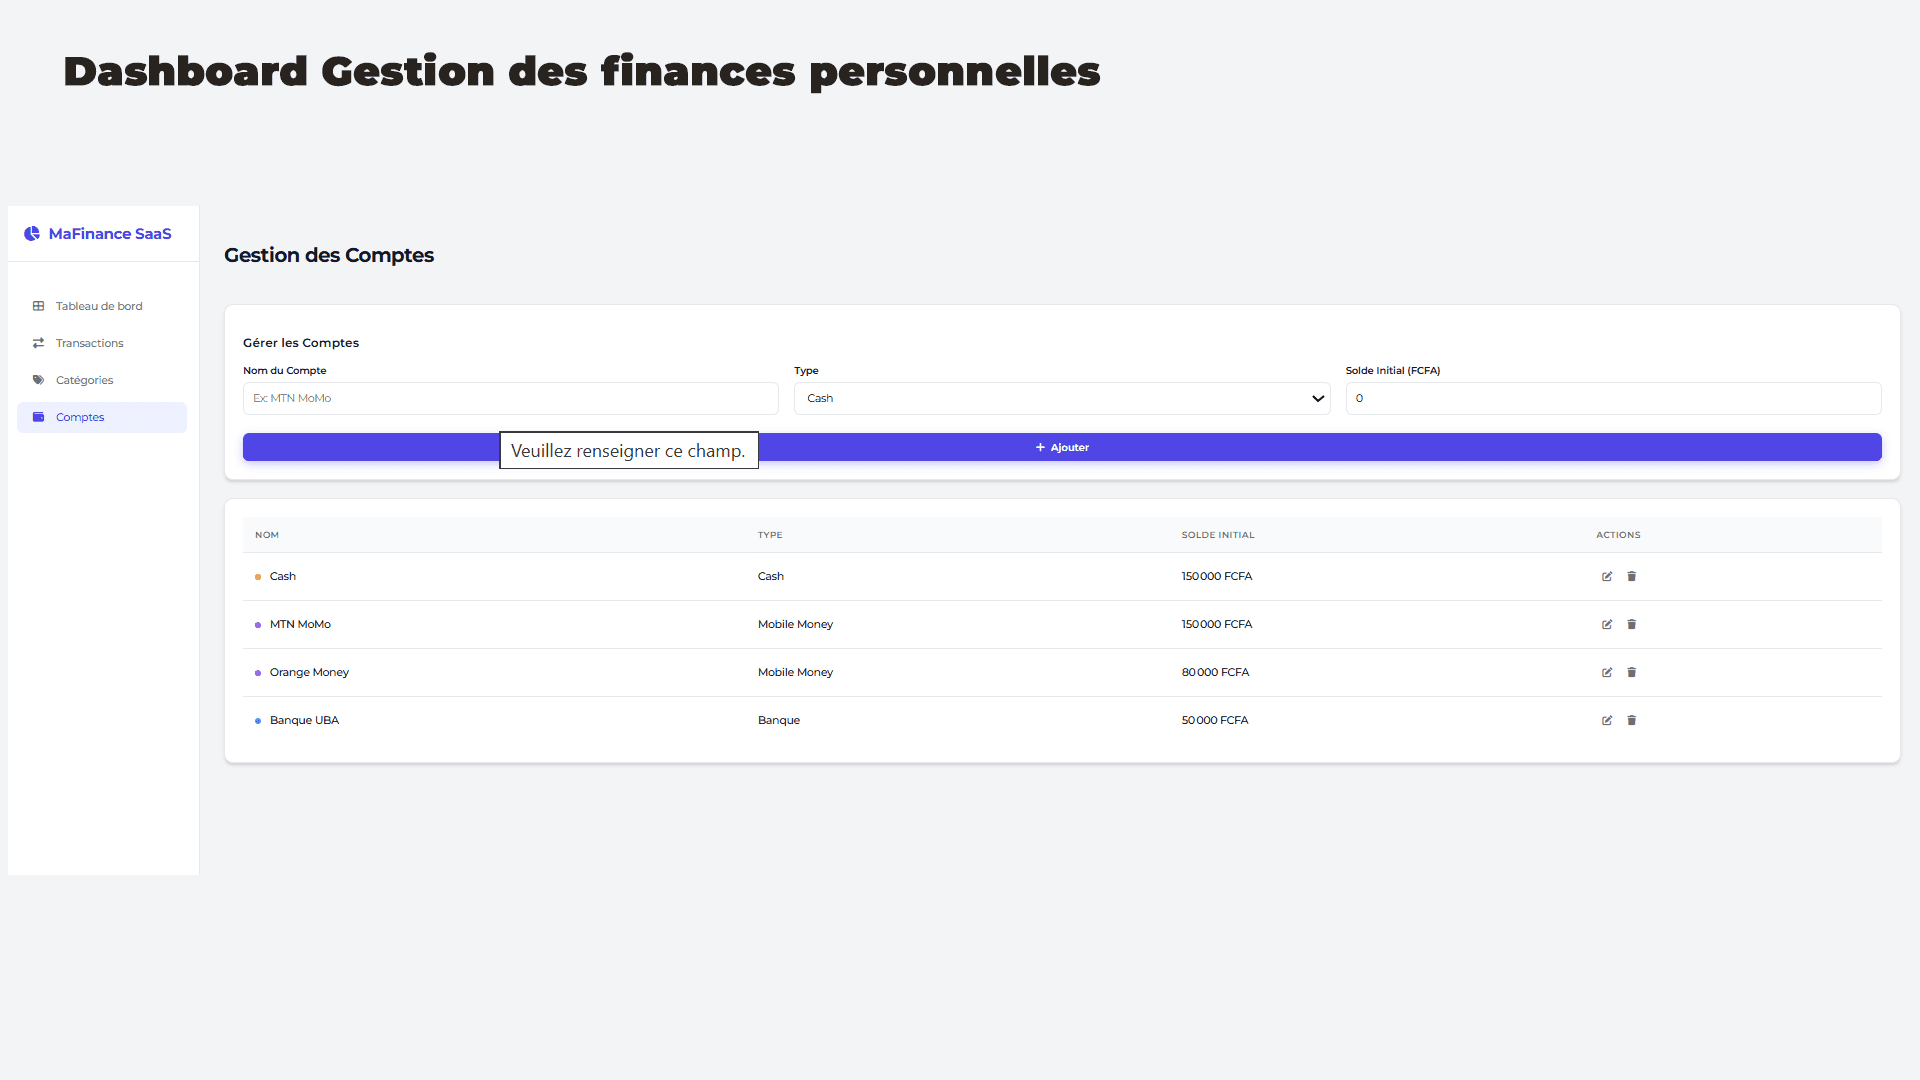
Task: Delete the MTN MoMo account with trash icon
Action: coord(1632,624)
